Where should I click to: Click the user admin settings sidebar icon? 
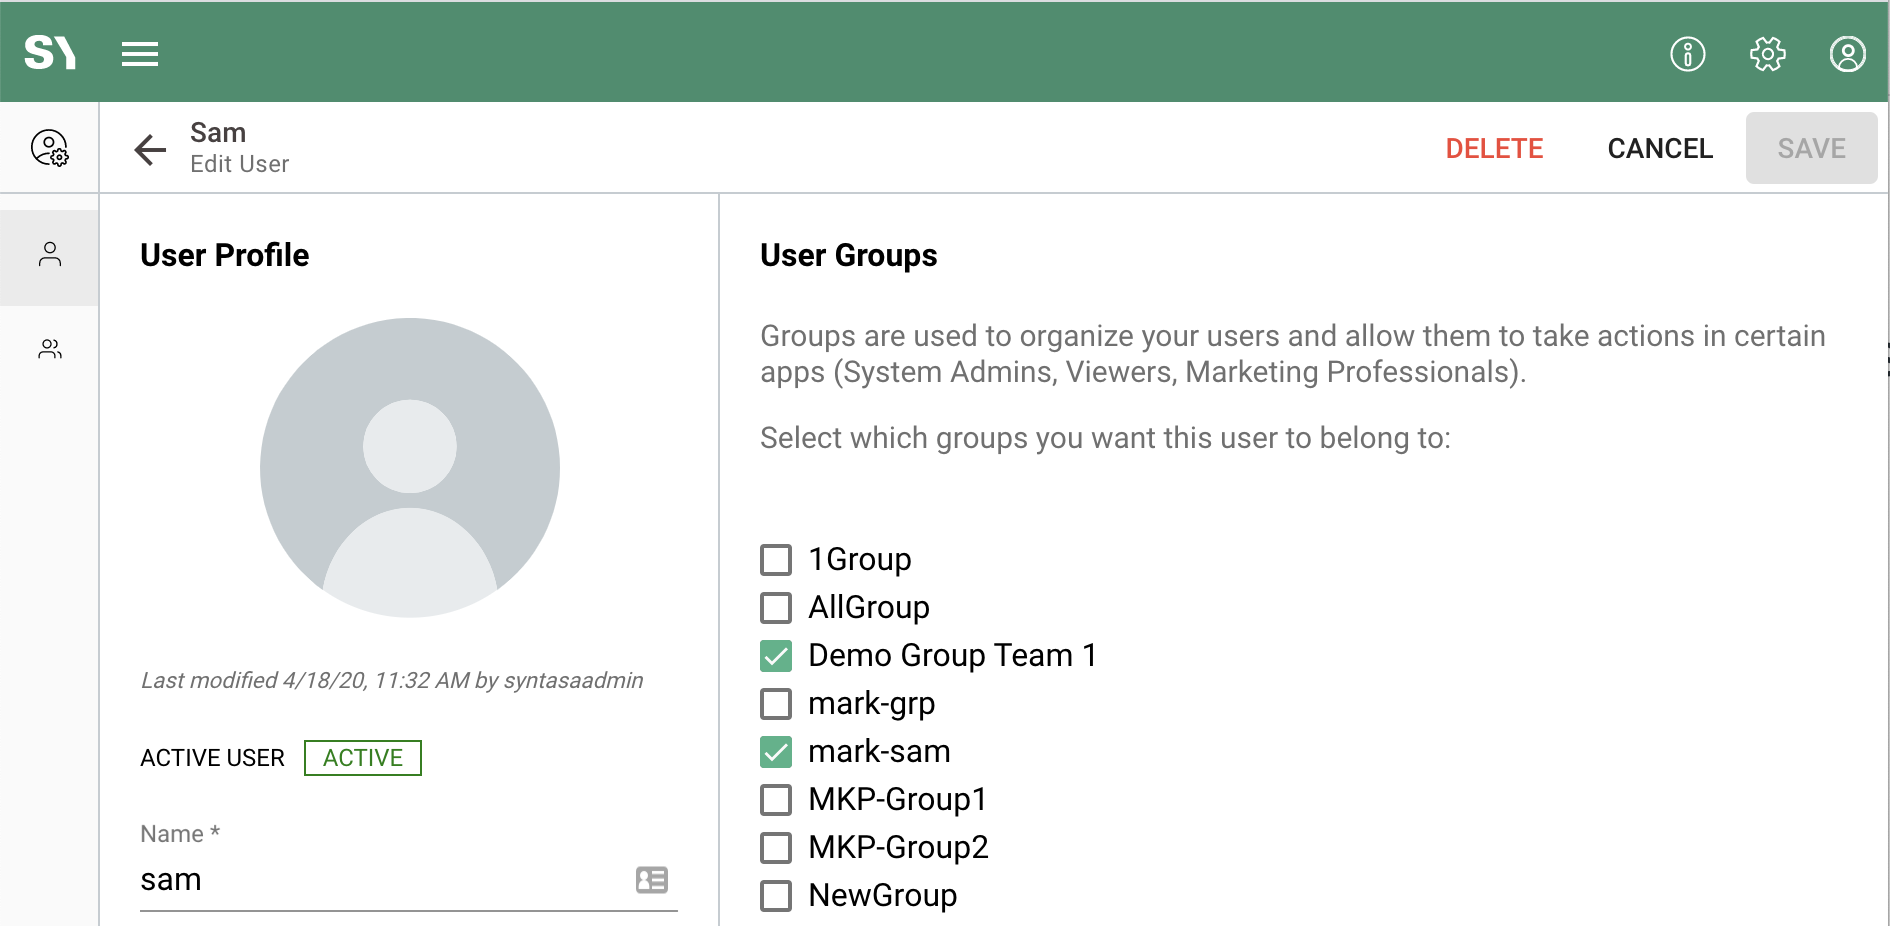point(50,148)
